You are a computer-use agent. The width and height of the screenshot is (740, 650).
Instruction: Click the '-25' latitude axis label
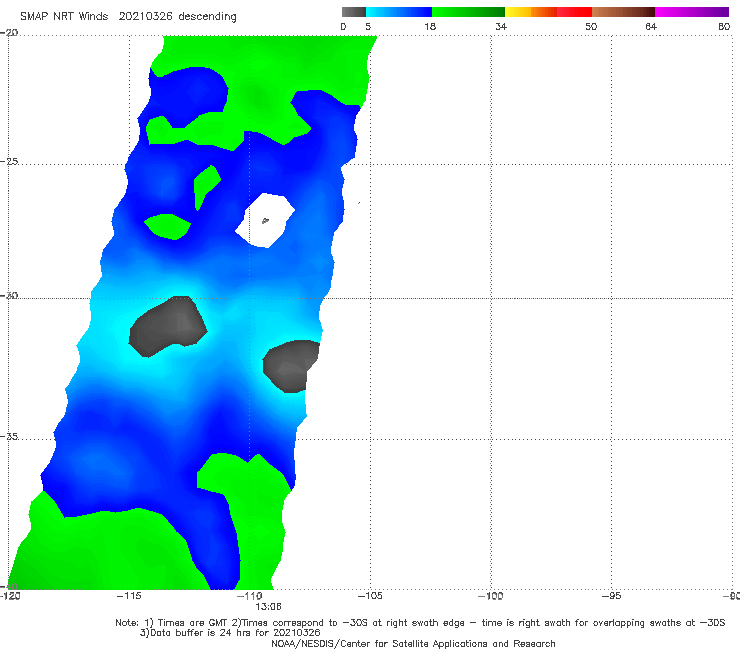click(9, 161)
